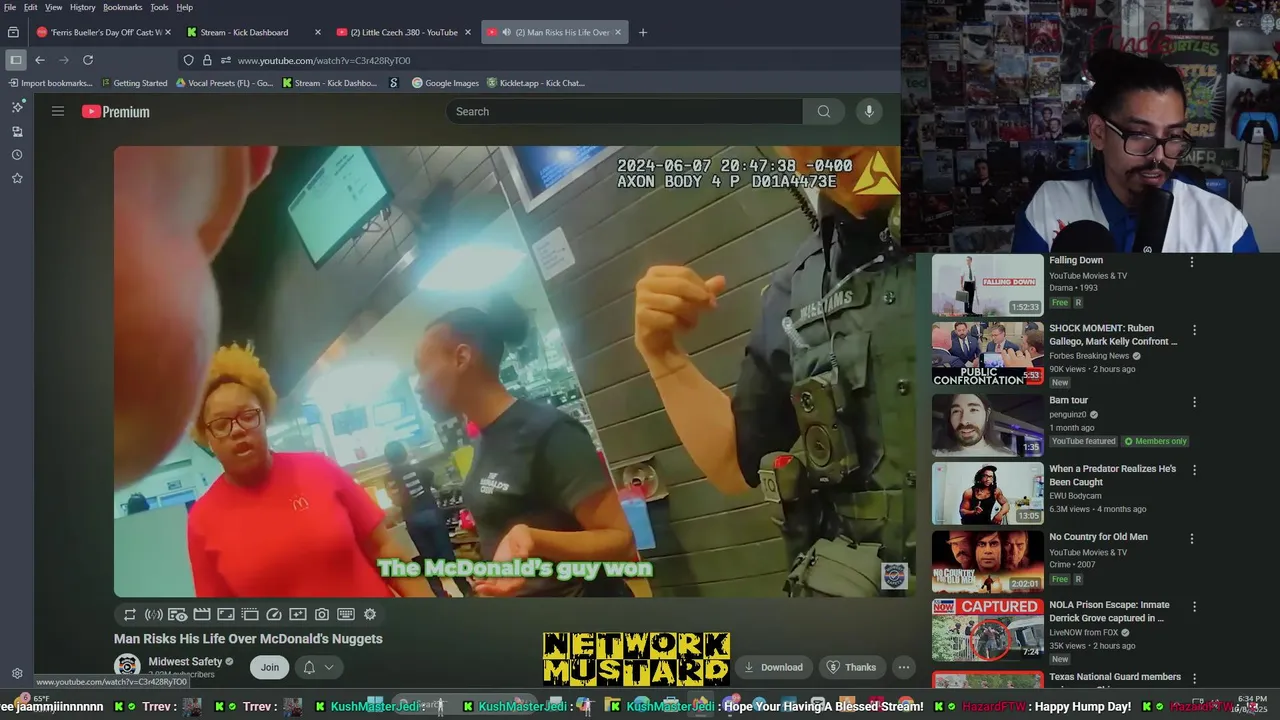Viewport: 1280px width, 720px height.
Task: Open options menu for No Country for Old Men
Action: click(1192, 538)
